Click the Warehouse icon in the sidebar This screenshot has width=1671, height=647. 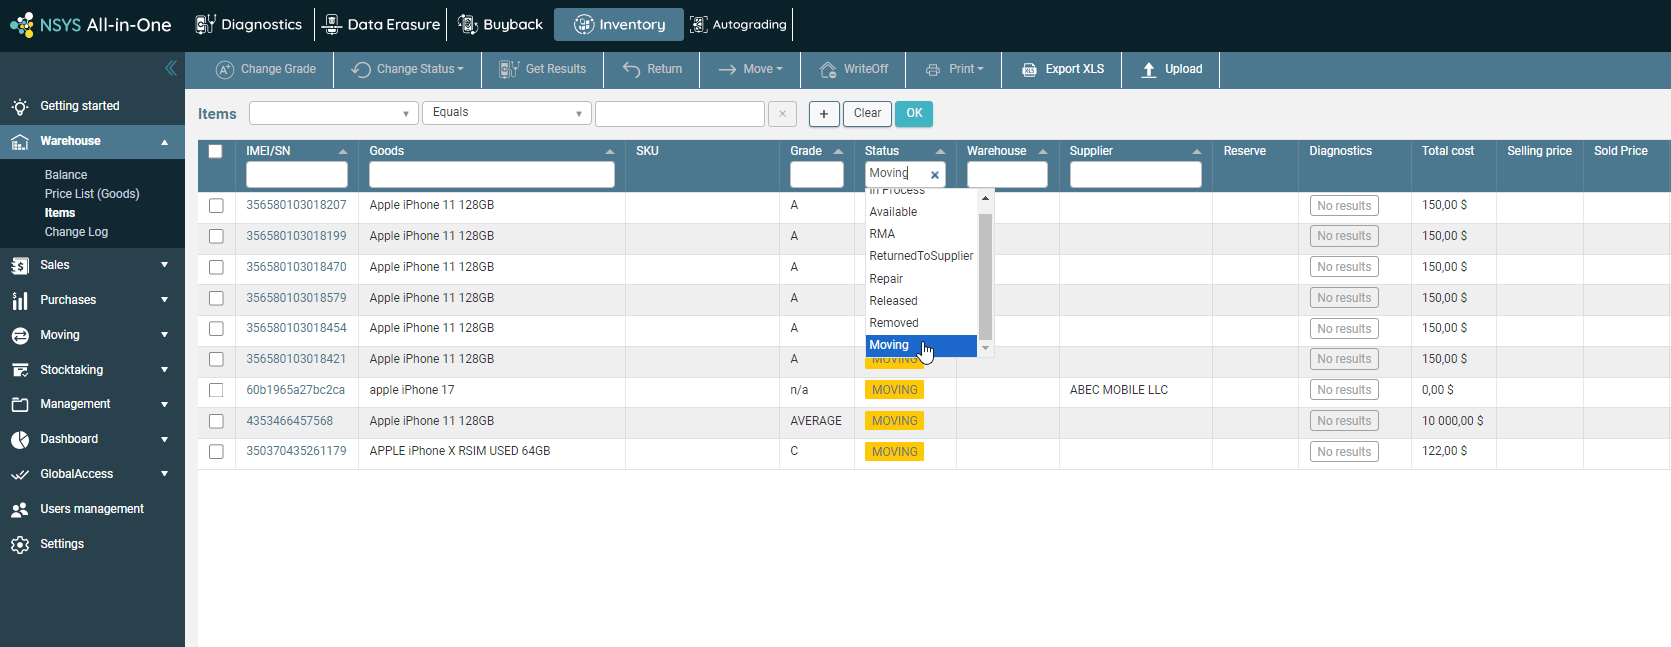[19, 142]
